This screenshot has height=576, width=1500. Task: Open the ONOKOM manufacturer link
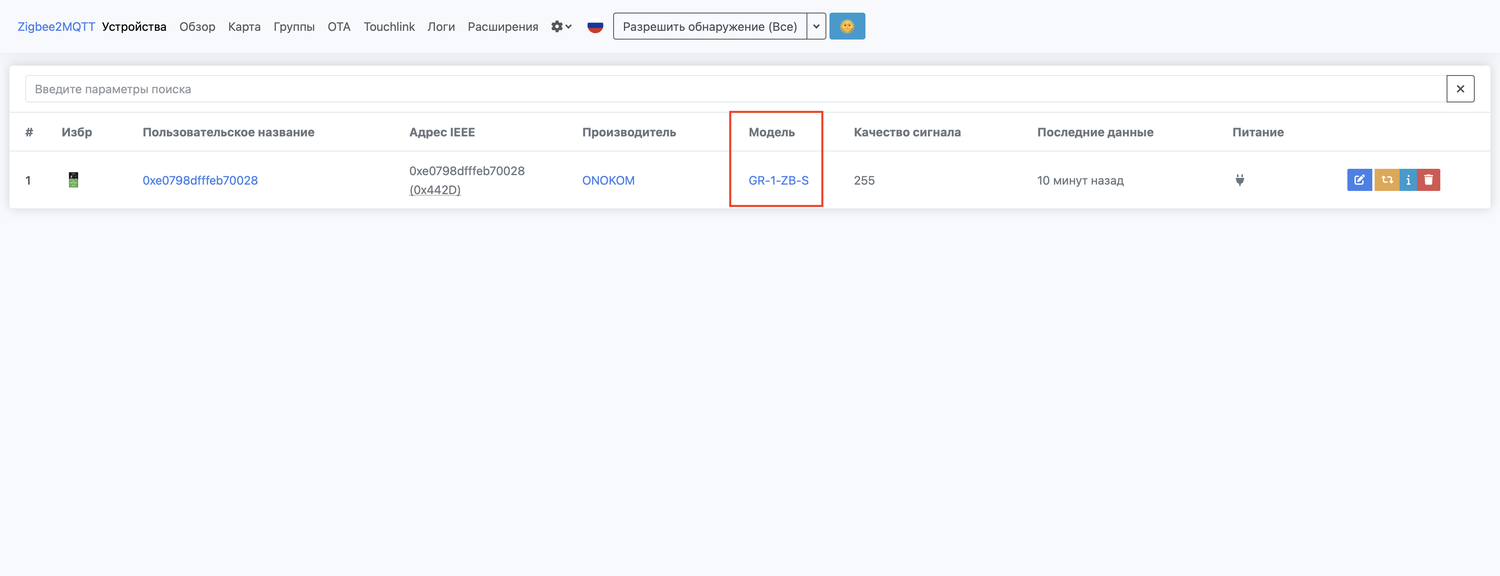(x=608, y=181)
